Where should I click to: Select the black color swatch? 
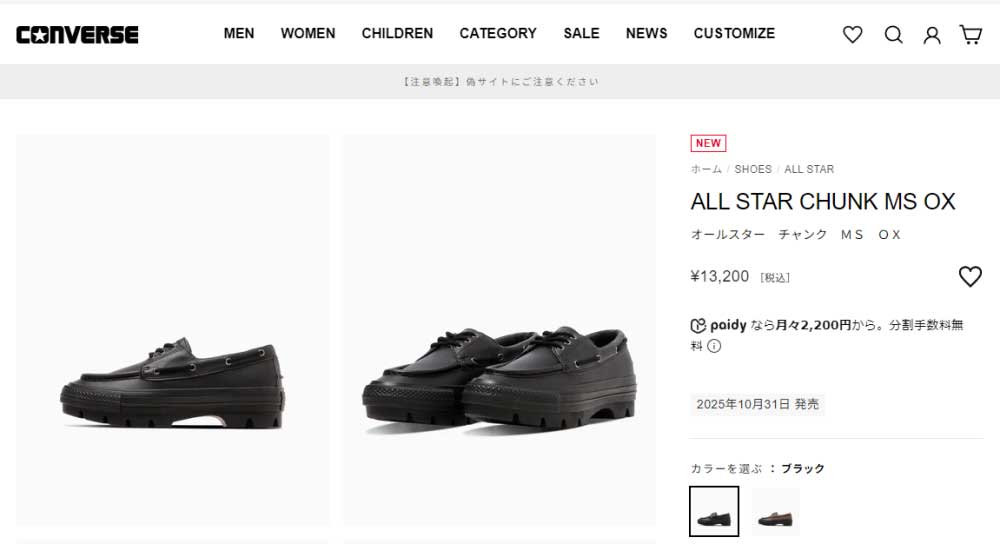(x=714, y=511)
